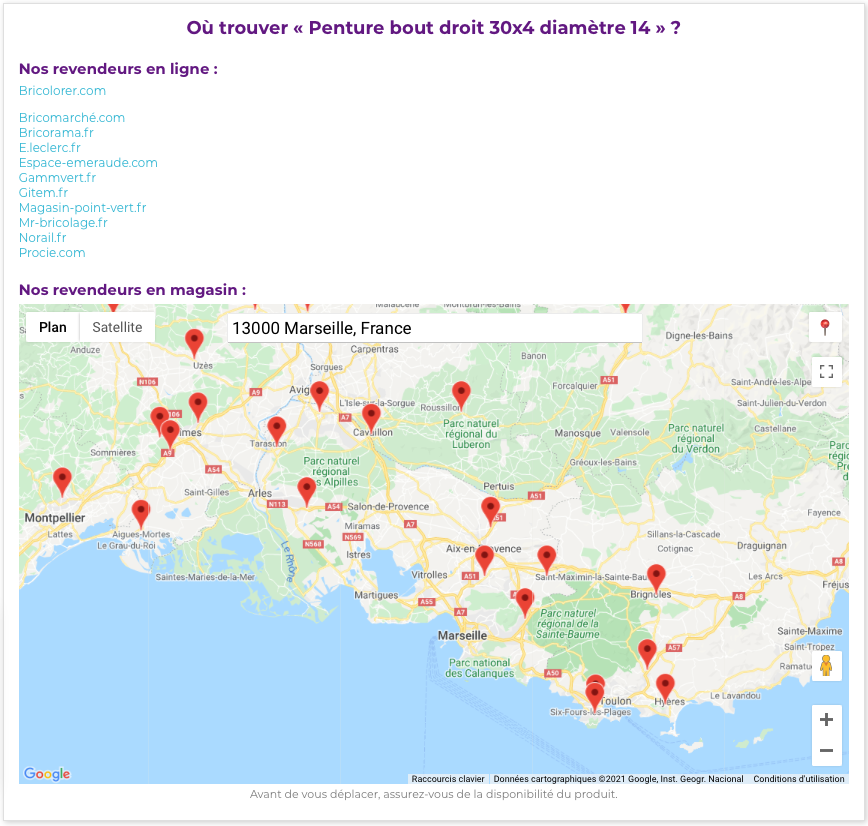Switch map to Satellite view
This screenshot has width=868, height=826.
pos(117,327)
